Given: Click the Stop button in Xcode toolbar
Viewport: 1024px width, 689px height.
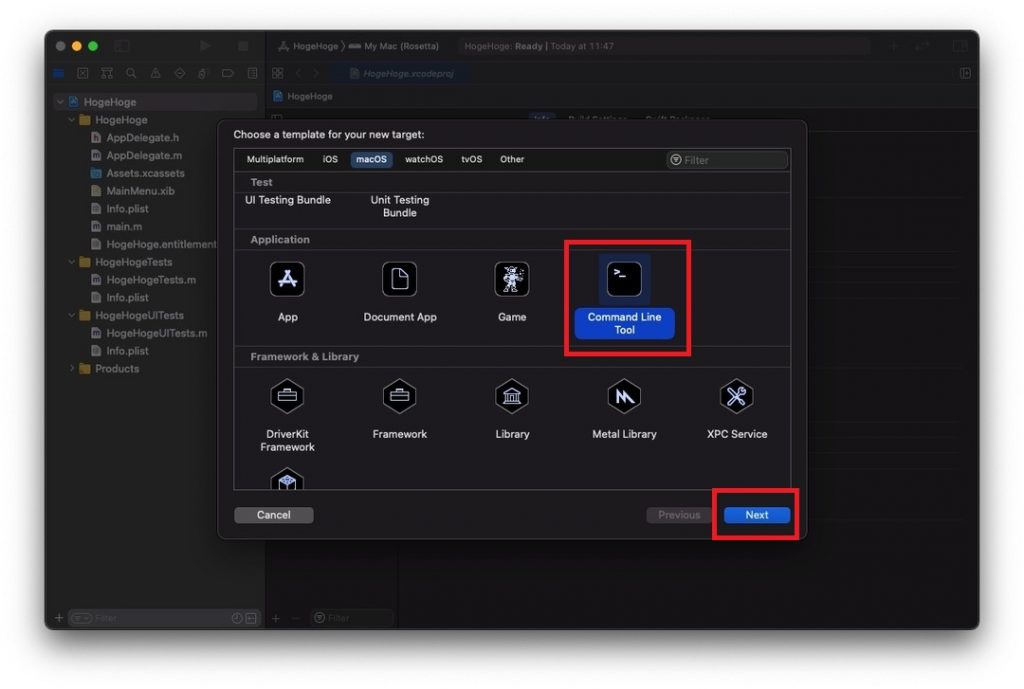Looking at the screenshot, I should (243, 46).
